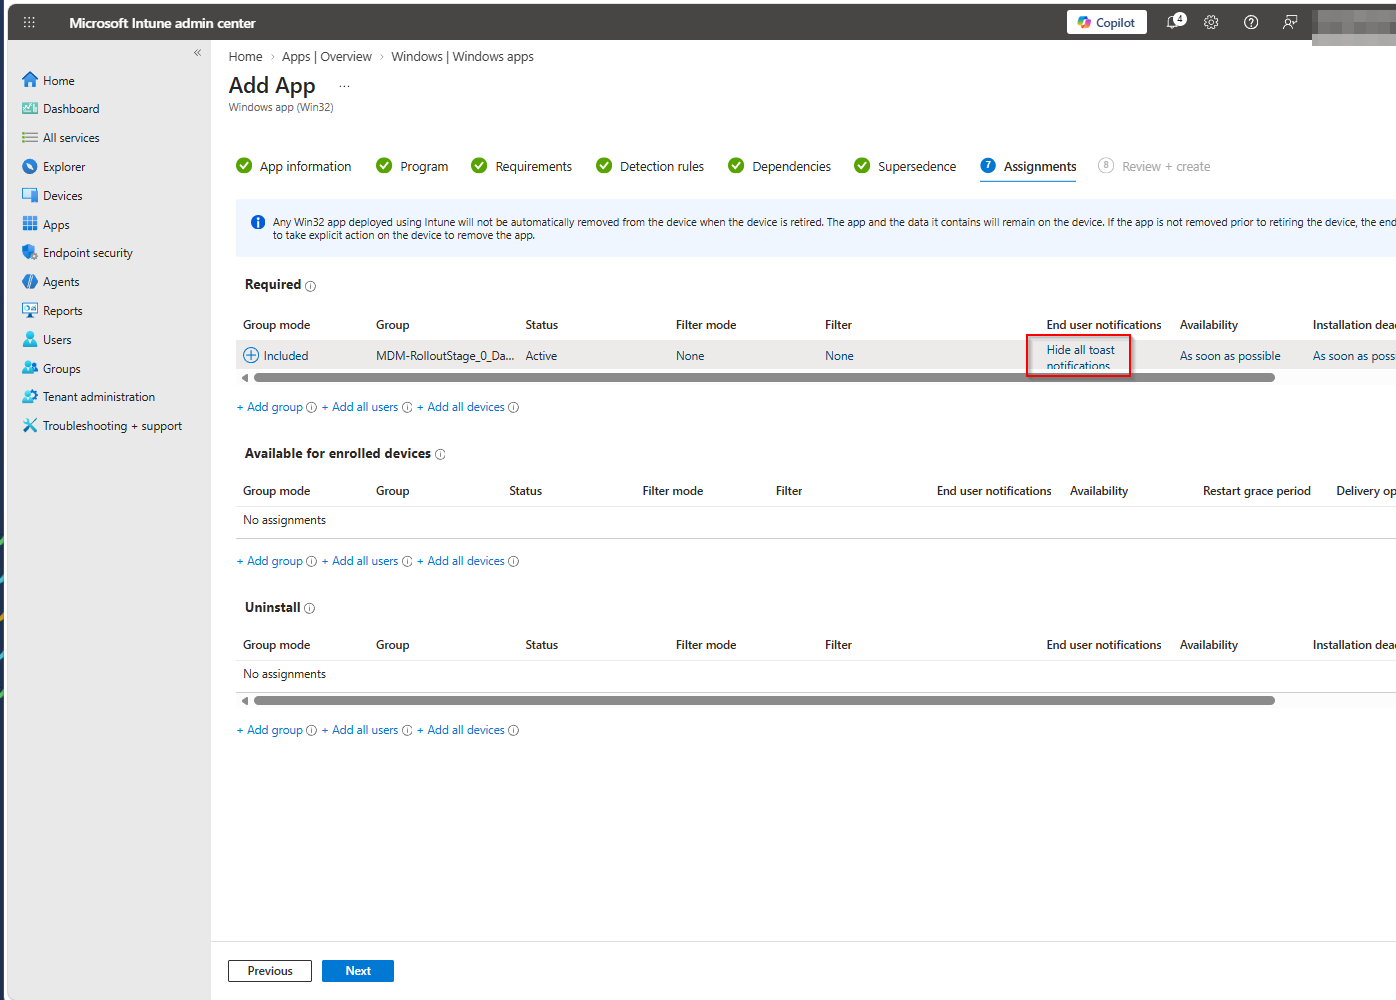
Task: Click the info icon beside Required heading
Action: pos(310,286)
